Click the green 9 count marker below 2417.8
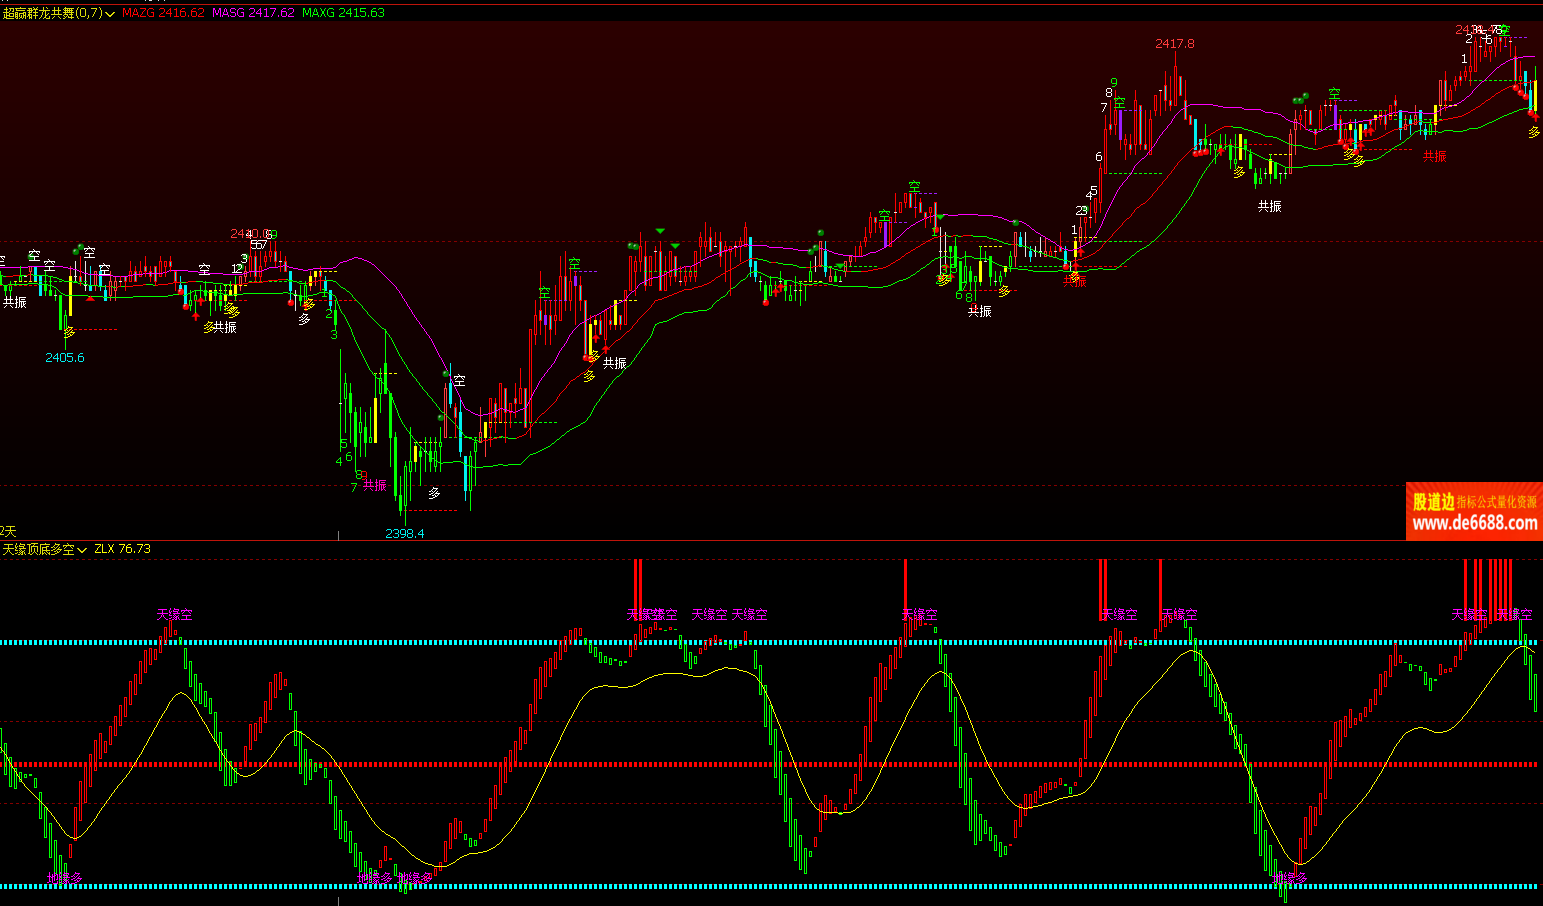Screen dimensions: 1543x906 click(x=1114, y=83)
